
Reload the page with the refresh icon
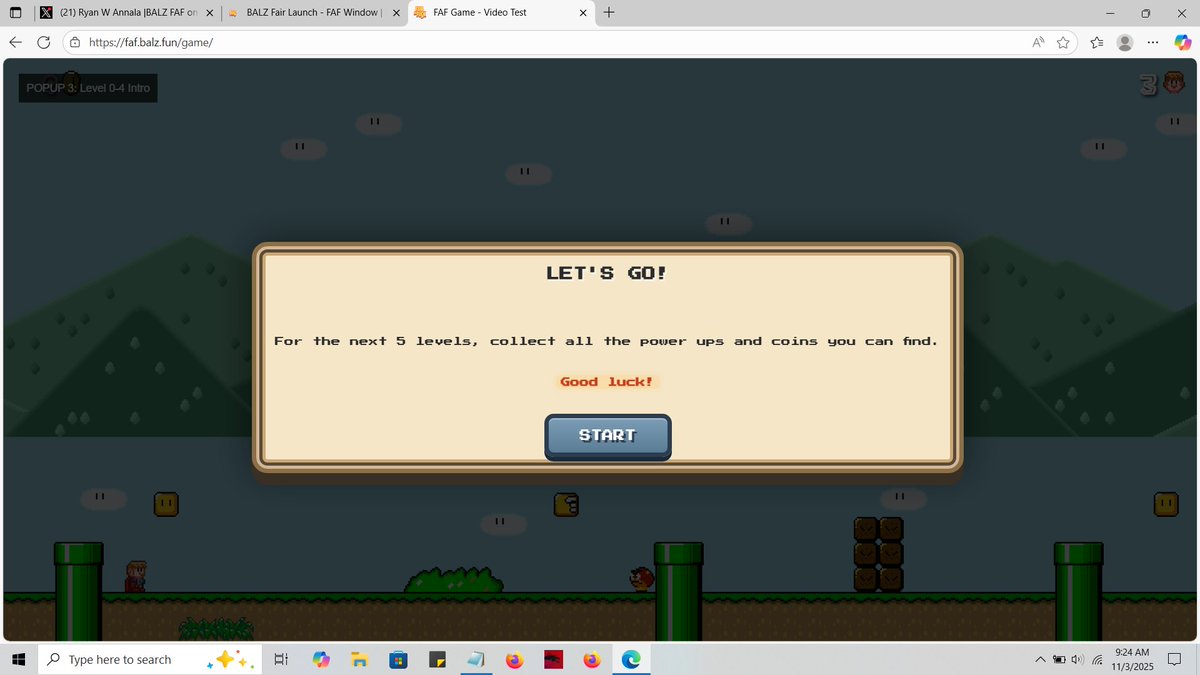point(44,42)
